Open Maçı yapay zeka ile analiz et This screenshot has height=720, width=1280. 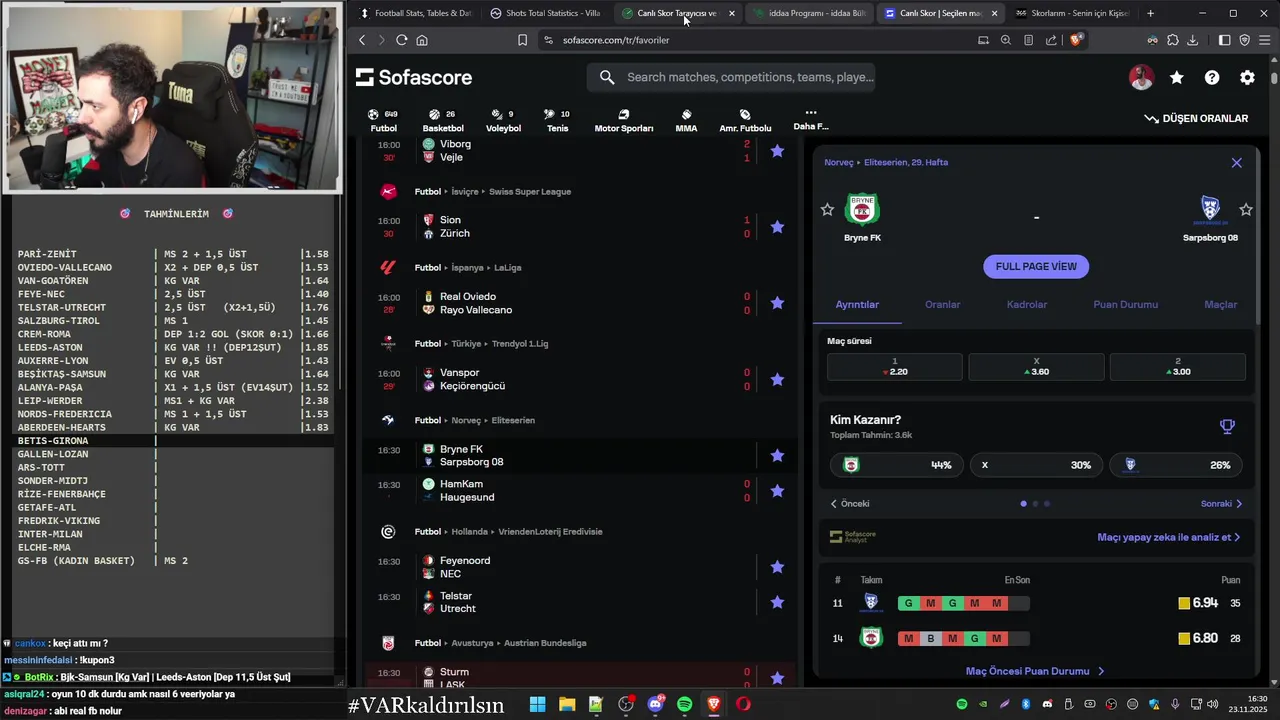tap(1169, 537)
